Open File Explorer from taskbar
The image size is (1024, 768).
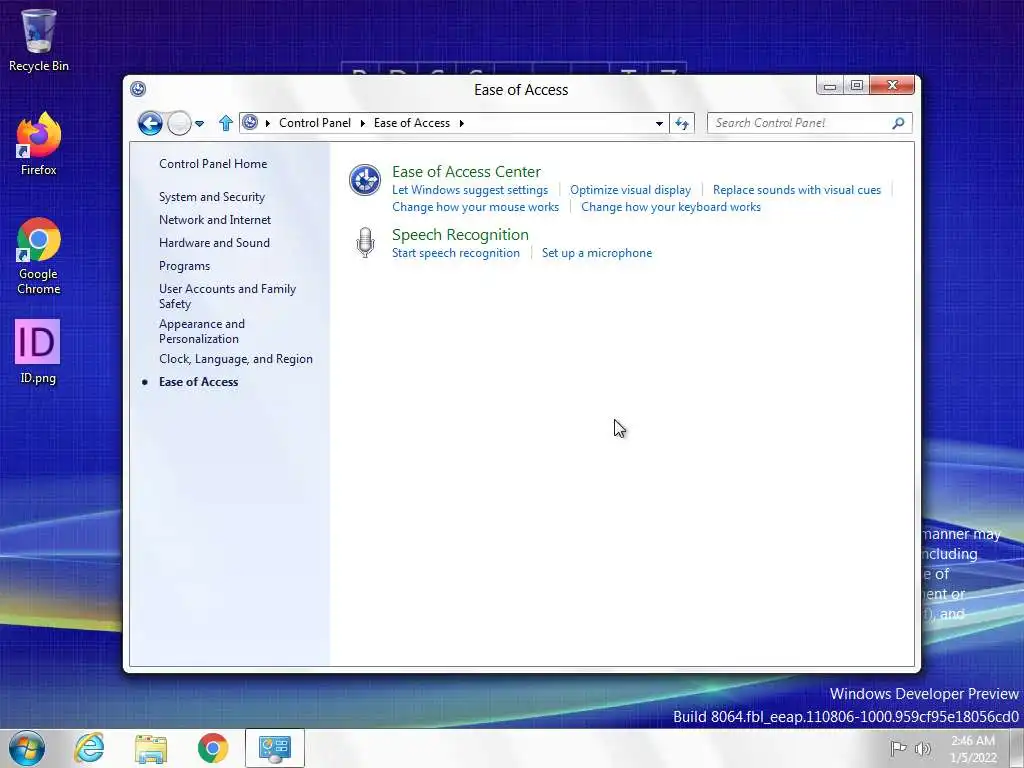[x=151, y=748]
